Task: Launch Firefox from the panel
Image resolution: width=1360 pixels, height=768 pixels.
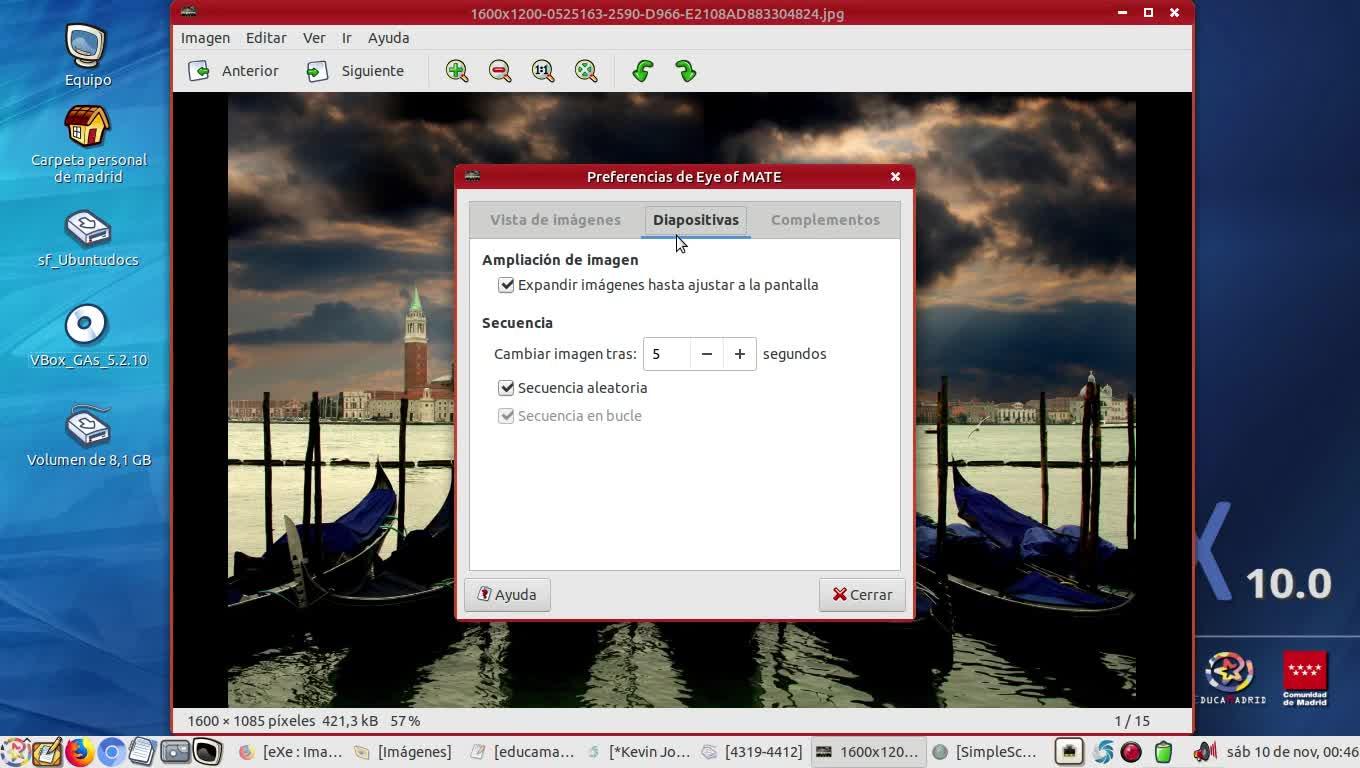Action: [x=79, y=752]
